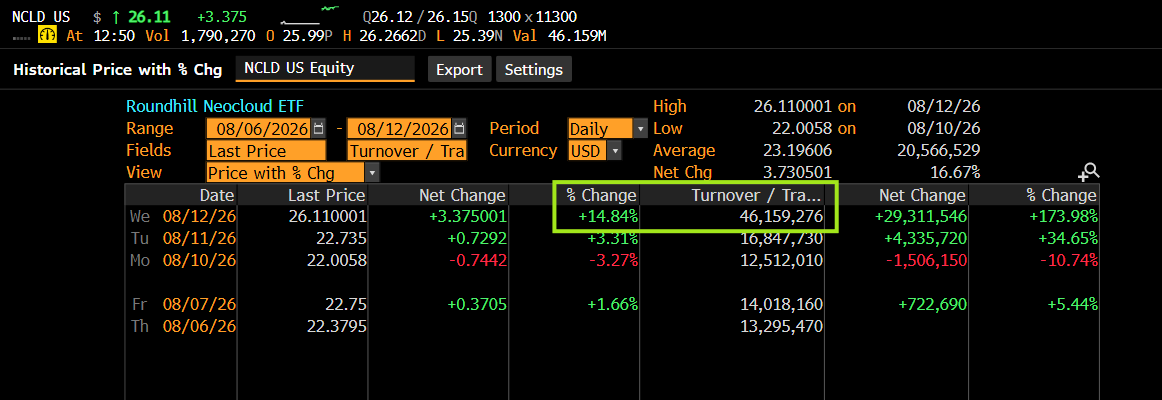Click the Export button
The image size is (1162, 400).
[x=459, y=70]
